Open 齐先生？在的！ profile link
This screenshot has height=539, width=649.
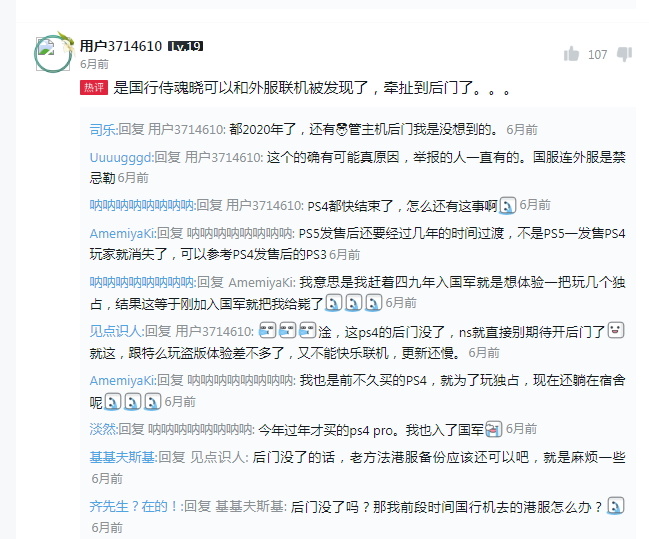[x=136, y=506]
